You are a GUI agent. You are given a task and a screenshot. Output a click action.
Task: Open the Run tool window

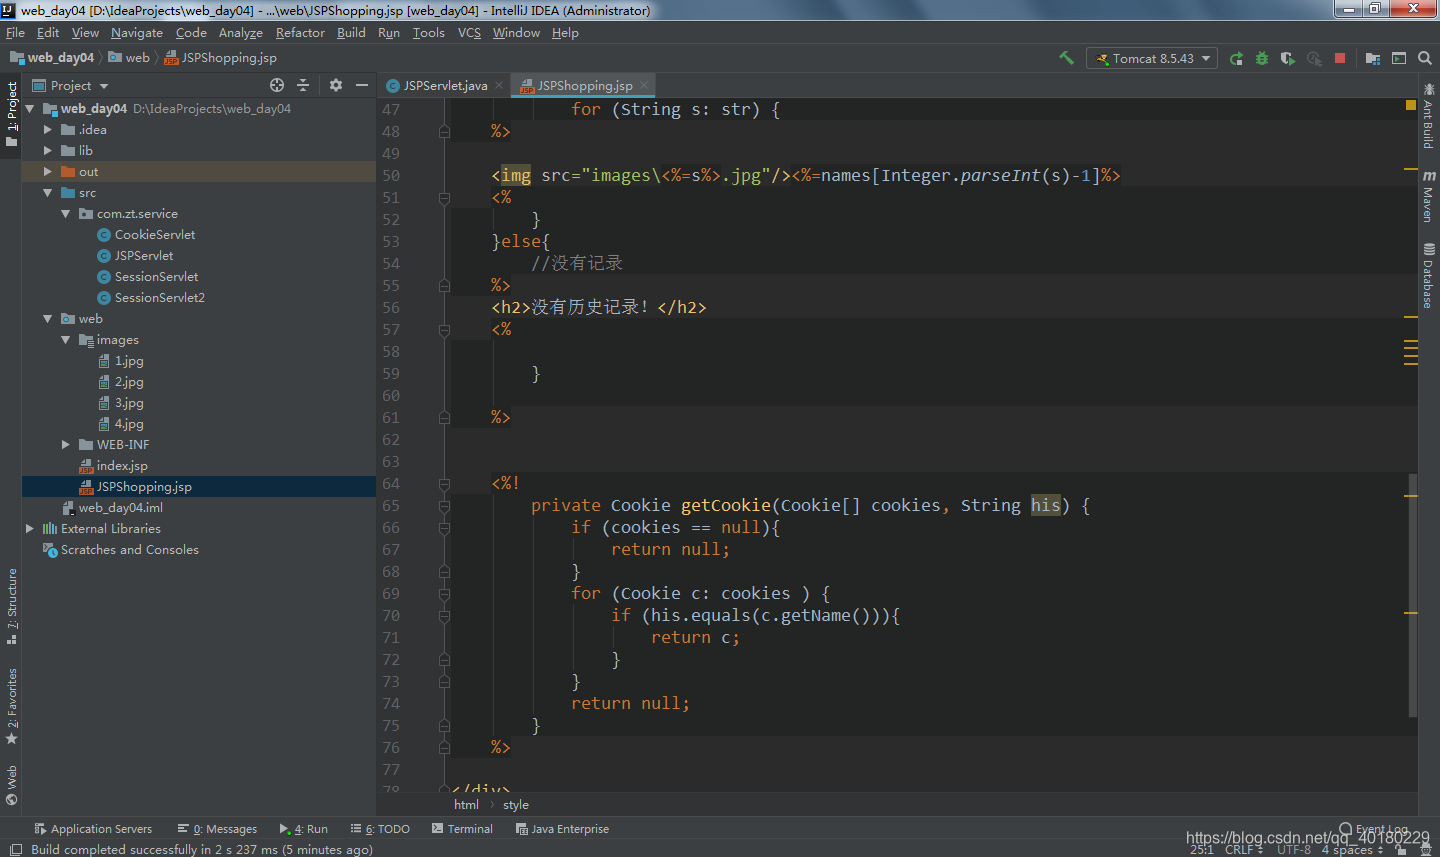[304, 828]
